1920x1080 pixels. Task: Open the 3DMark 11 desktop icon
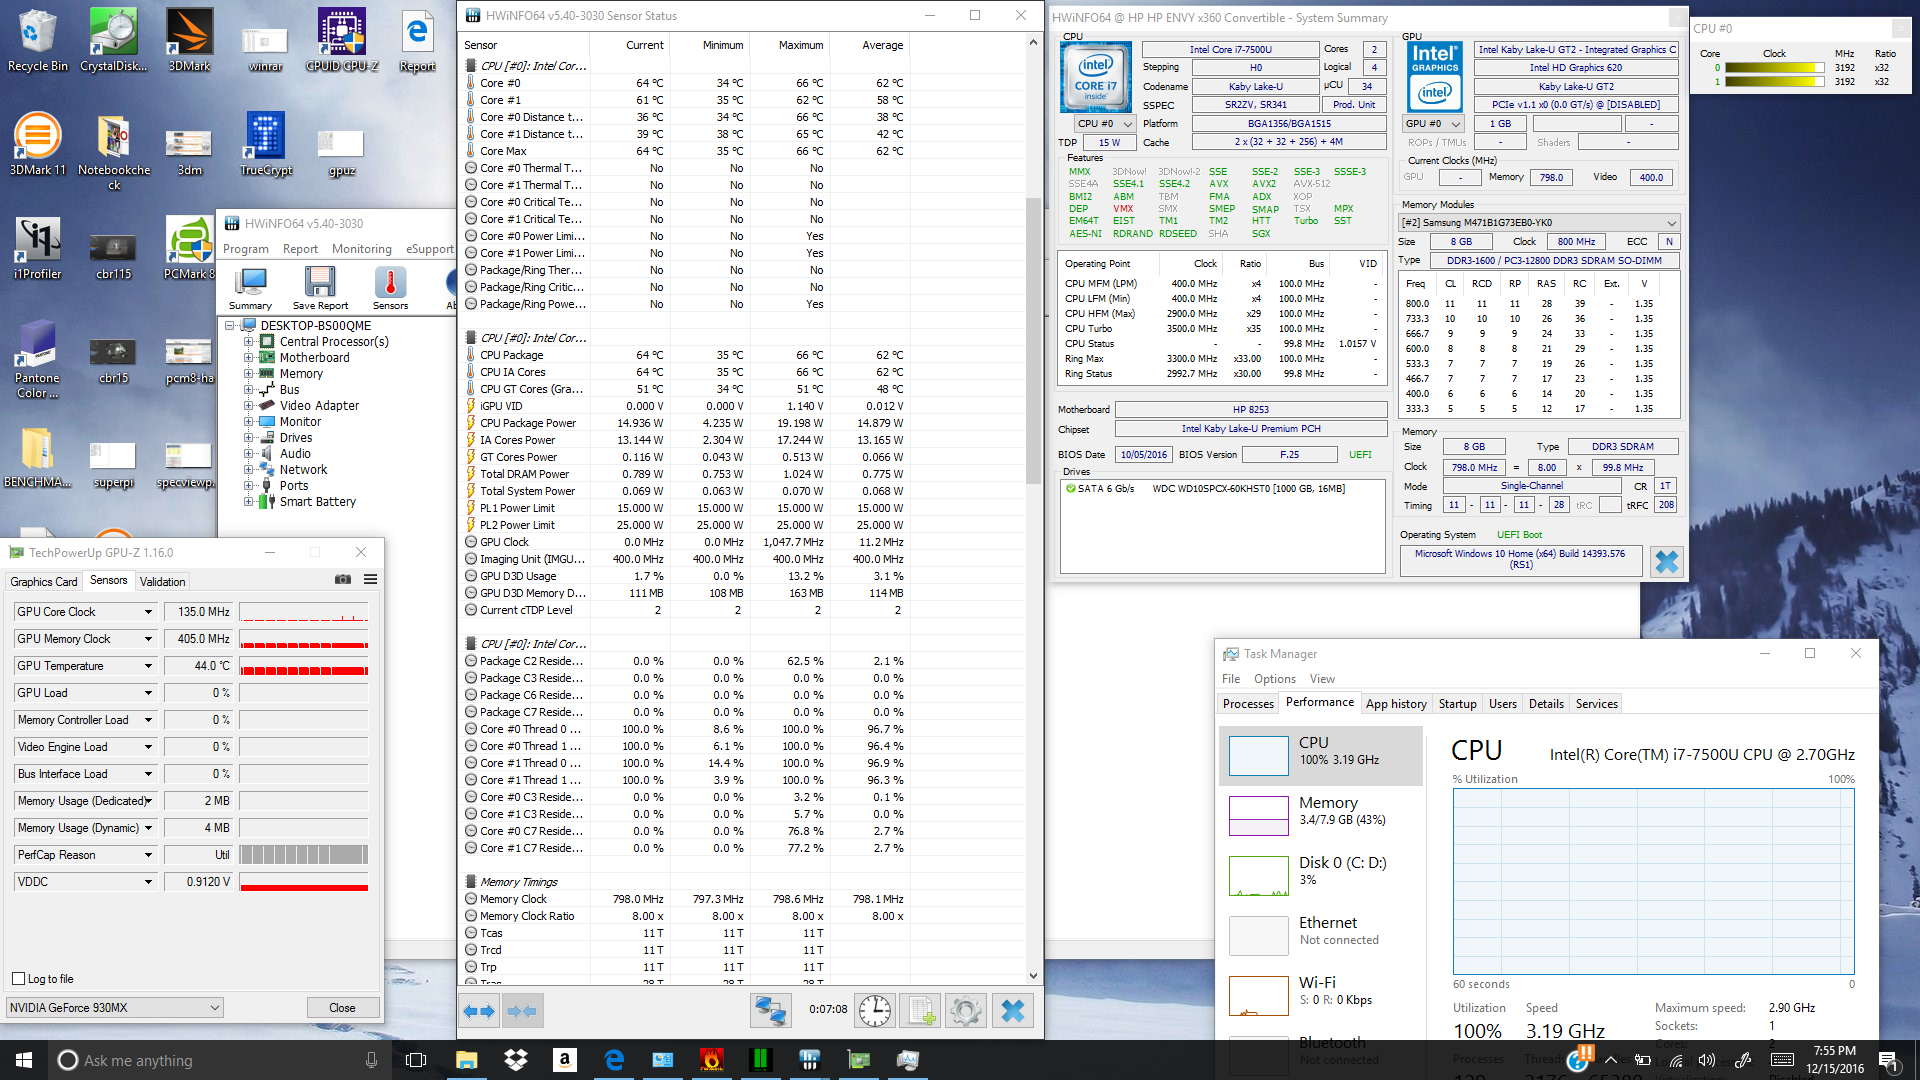pos(38,144)
